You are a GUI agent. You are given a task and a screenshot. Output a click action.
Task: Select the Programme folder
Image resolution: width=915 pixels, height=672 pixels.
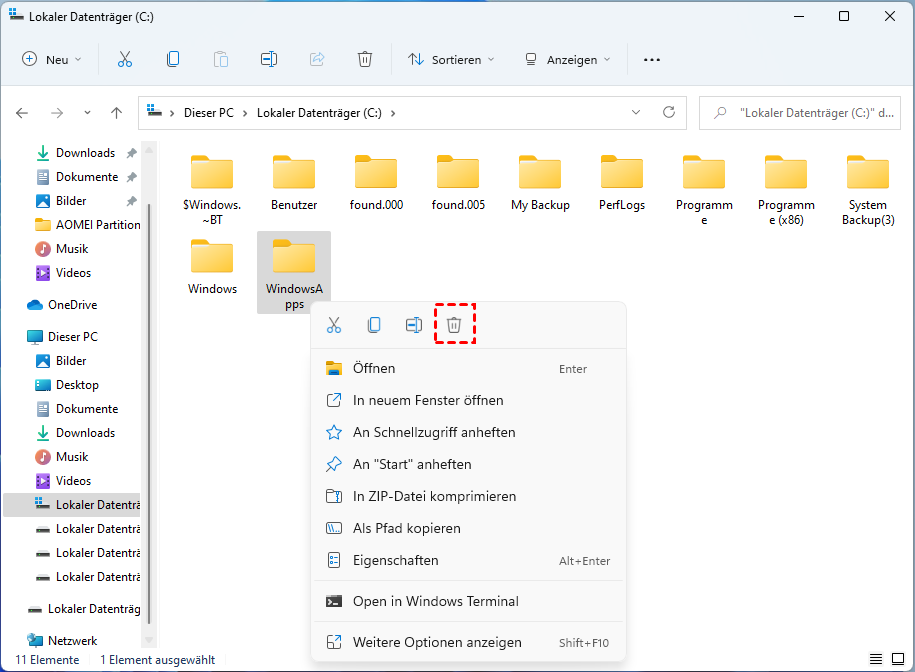(704, 190)
